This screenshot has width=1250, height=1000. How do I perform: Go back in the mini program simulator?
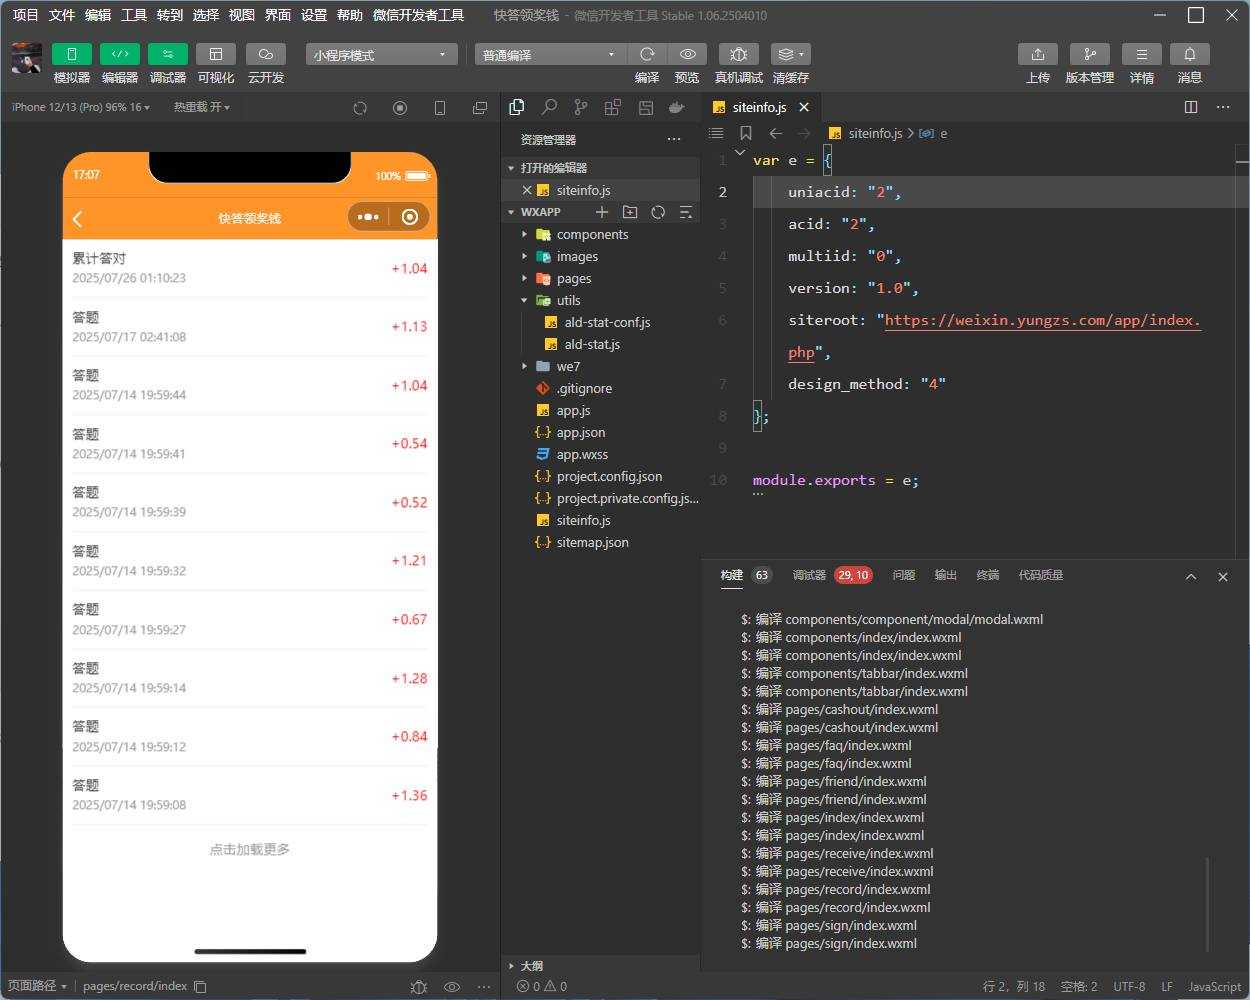78,218
